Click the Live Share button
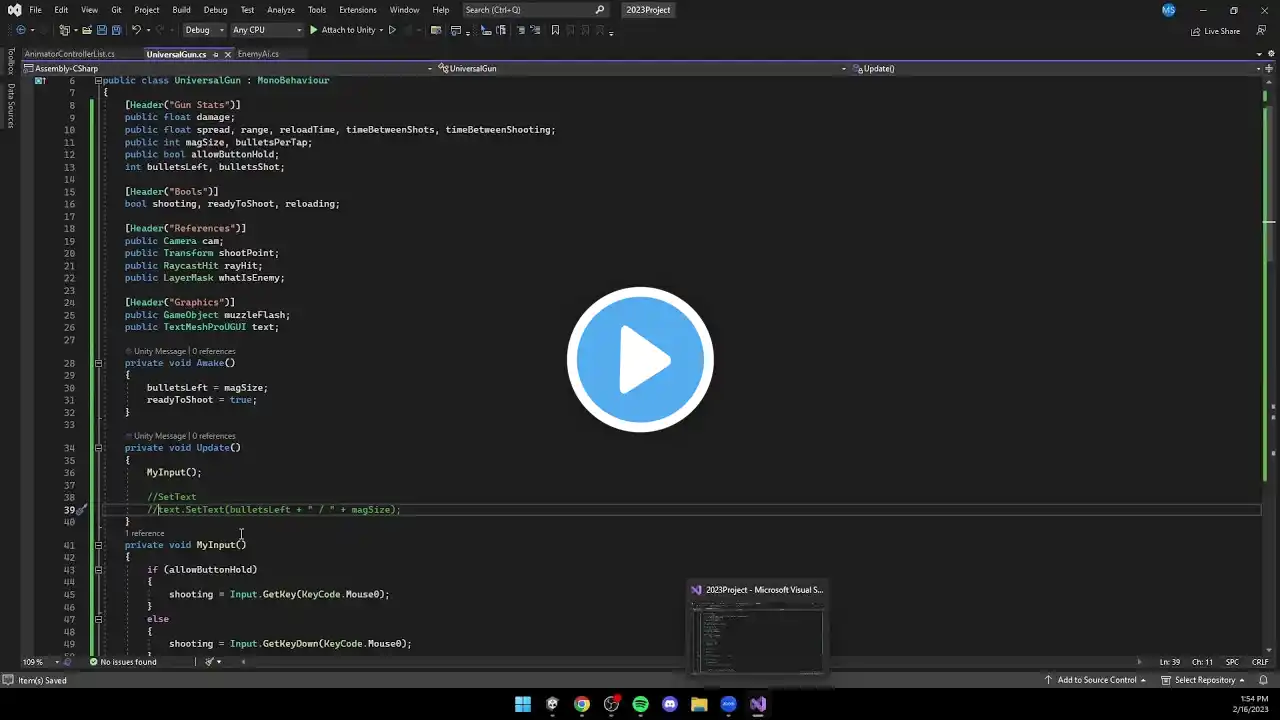This screenshot has width=1280, height=720. pos(1215,31)
